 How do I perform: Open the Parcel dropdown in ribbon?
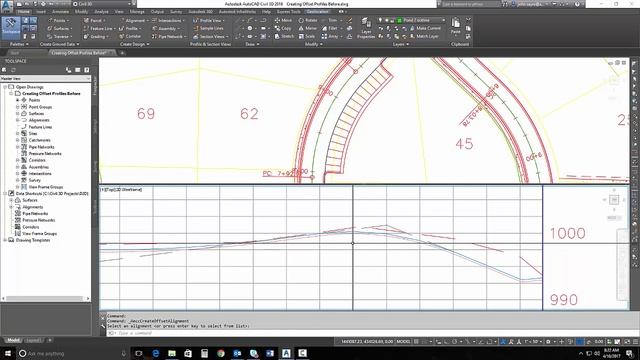(94, 20)
